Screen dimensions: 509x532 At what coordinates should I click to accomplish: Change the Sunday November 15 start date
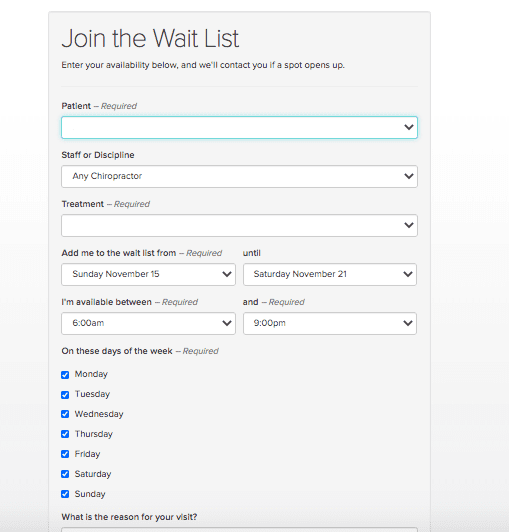click(148, 274)
